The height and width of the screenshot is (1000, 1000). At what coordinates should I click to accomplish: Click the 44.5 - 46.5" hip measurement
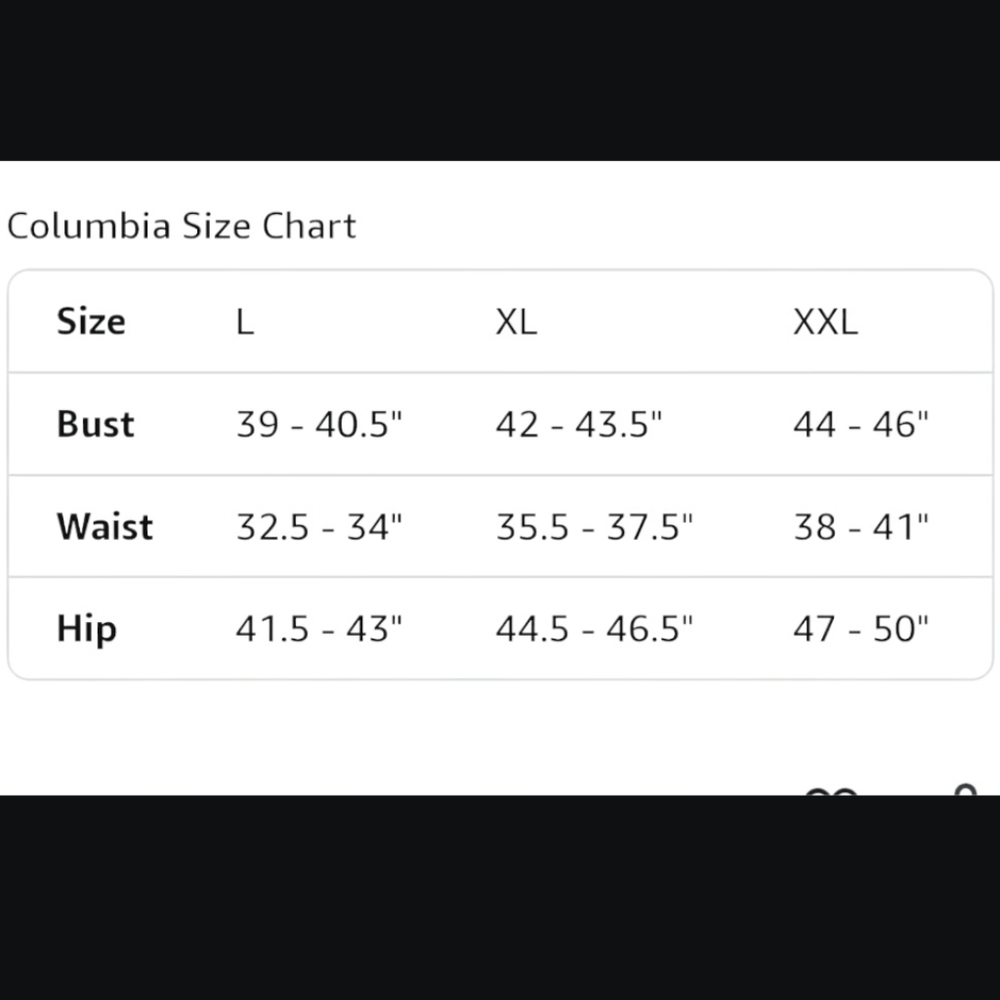point(594,629)
